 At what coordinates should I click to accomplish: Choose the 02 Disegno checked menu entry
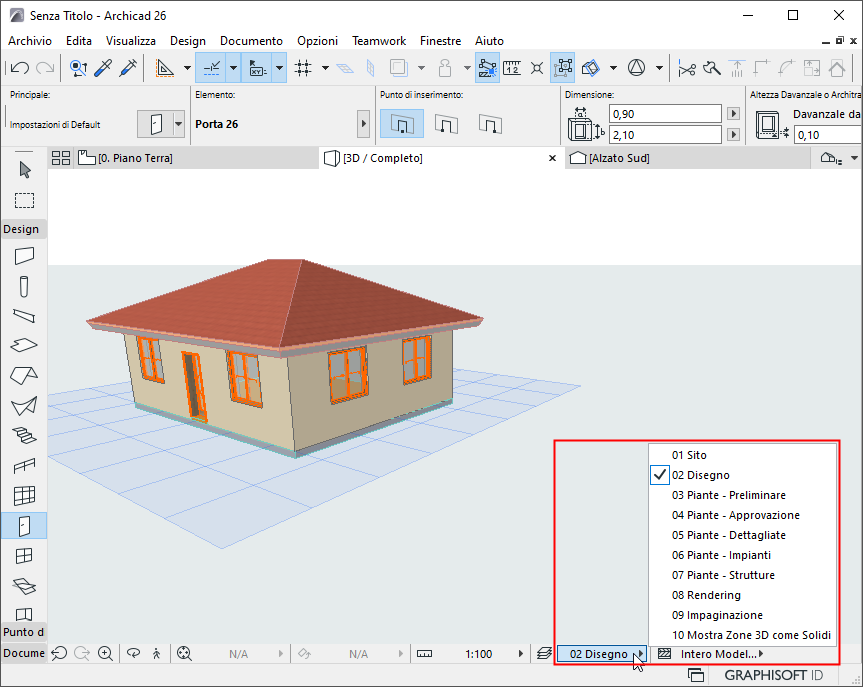tap(700, 475)
